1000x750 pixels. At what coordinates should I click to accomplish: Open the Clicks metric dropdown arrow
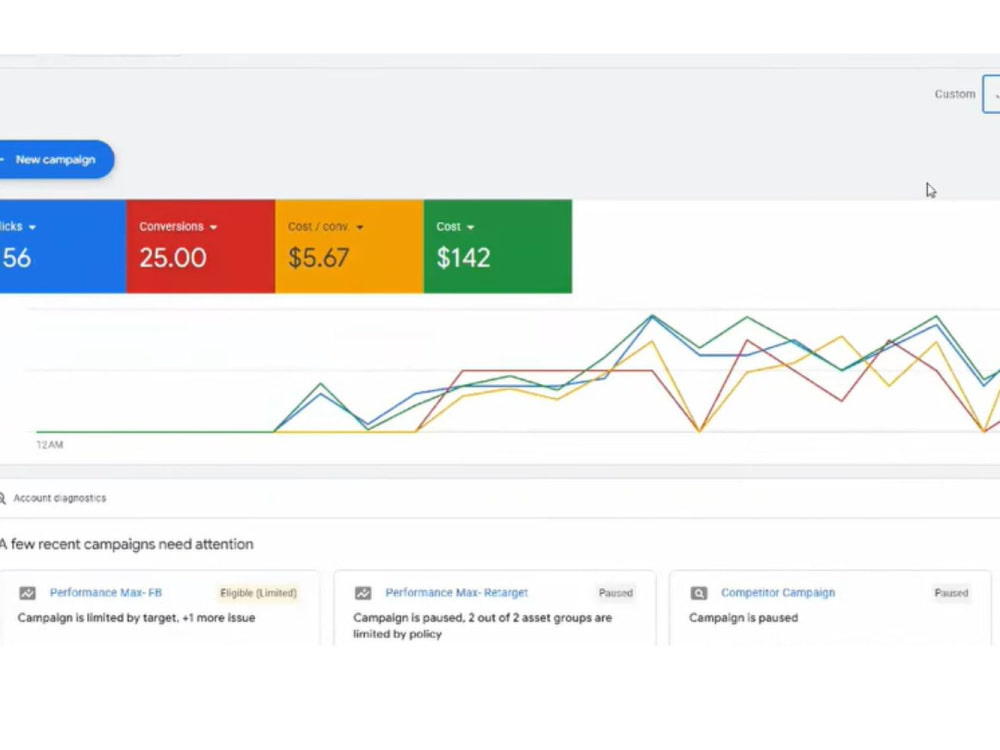(x=32, y=228)
